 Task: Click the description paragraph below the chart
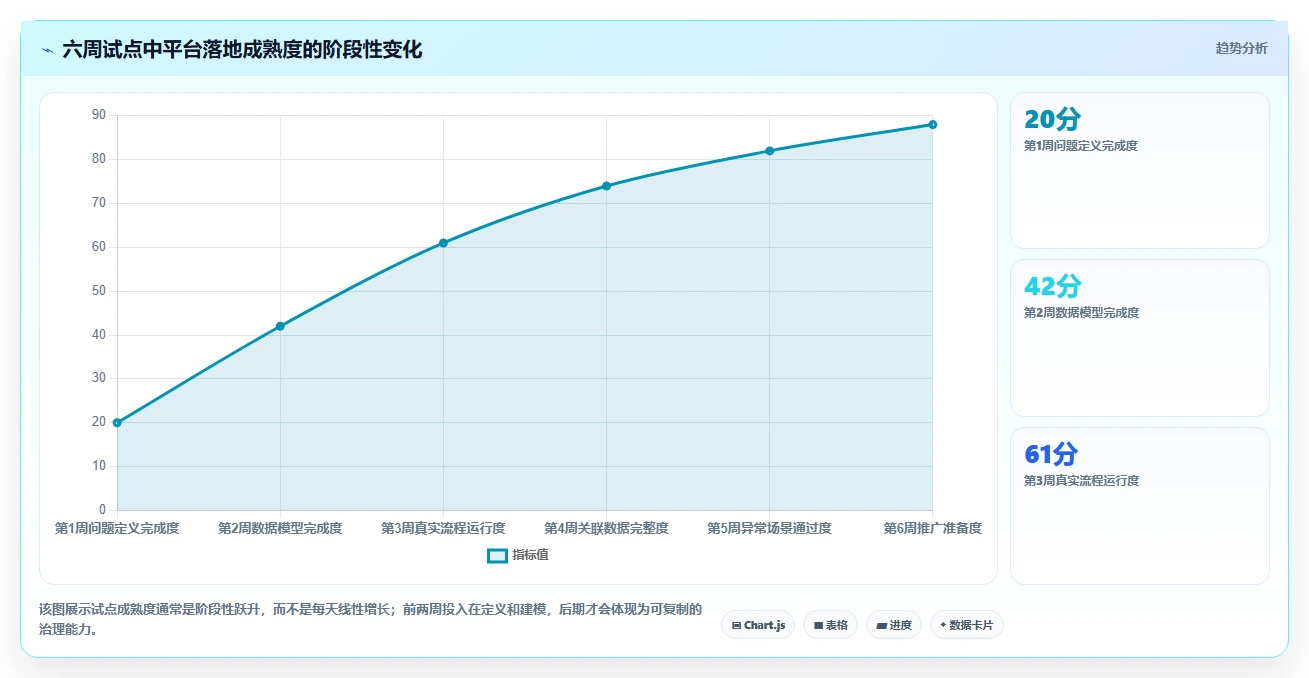pyautogui.click(x=371, y=620)
